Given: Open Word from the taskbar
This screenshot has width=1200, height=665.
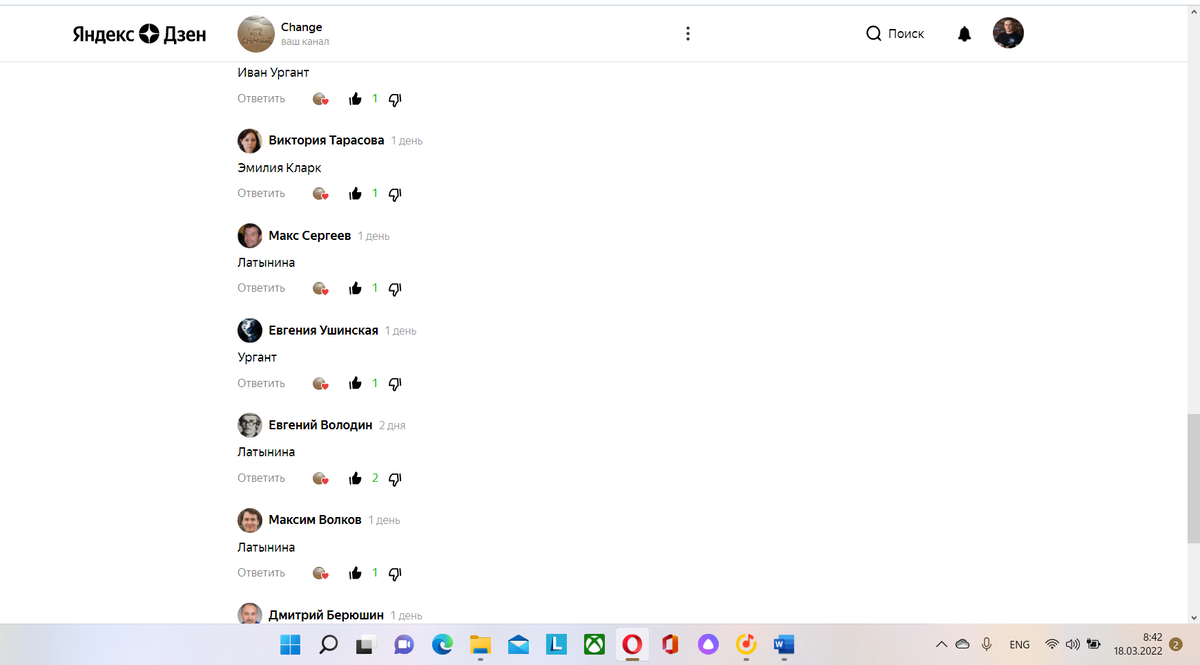Looking at the screenshot, I should (x=784, y=645).
